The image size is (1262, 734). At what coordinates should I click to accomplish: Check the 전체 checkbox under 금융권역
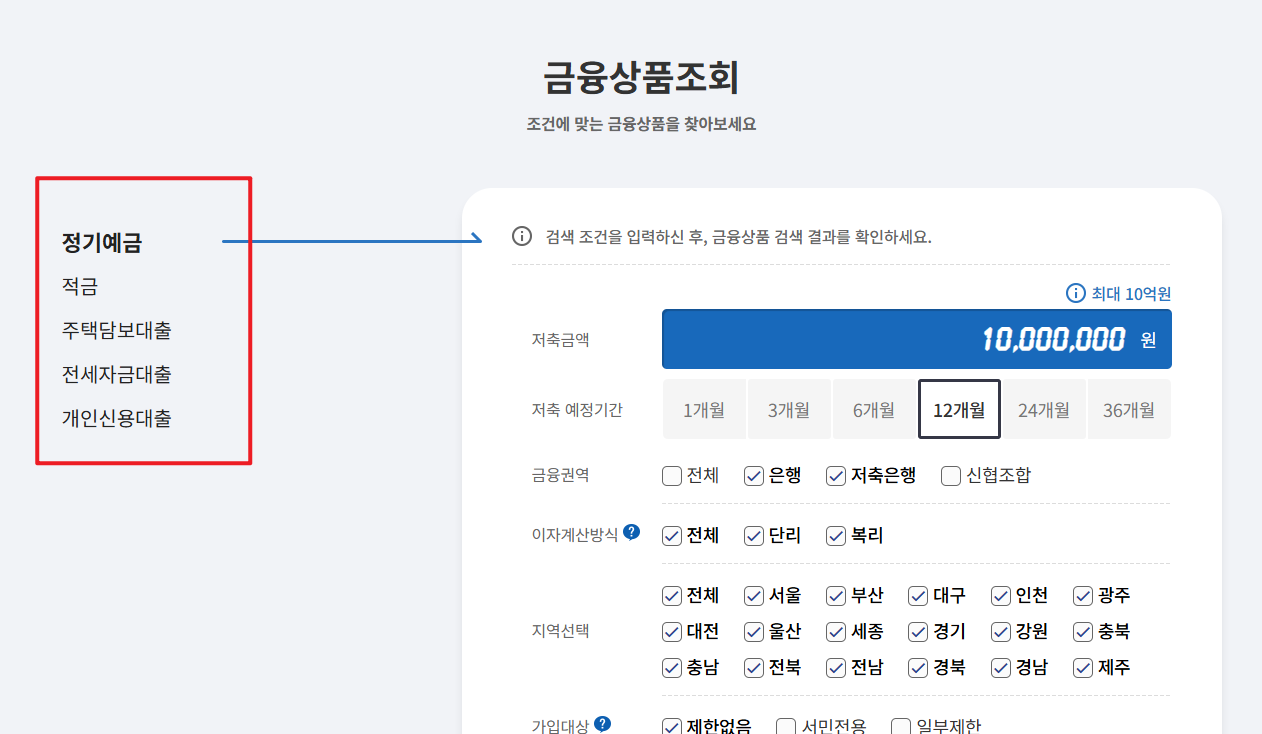click(x=671, y=475)
